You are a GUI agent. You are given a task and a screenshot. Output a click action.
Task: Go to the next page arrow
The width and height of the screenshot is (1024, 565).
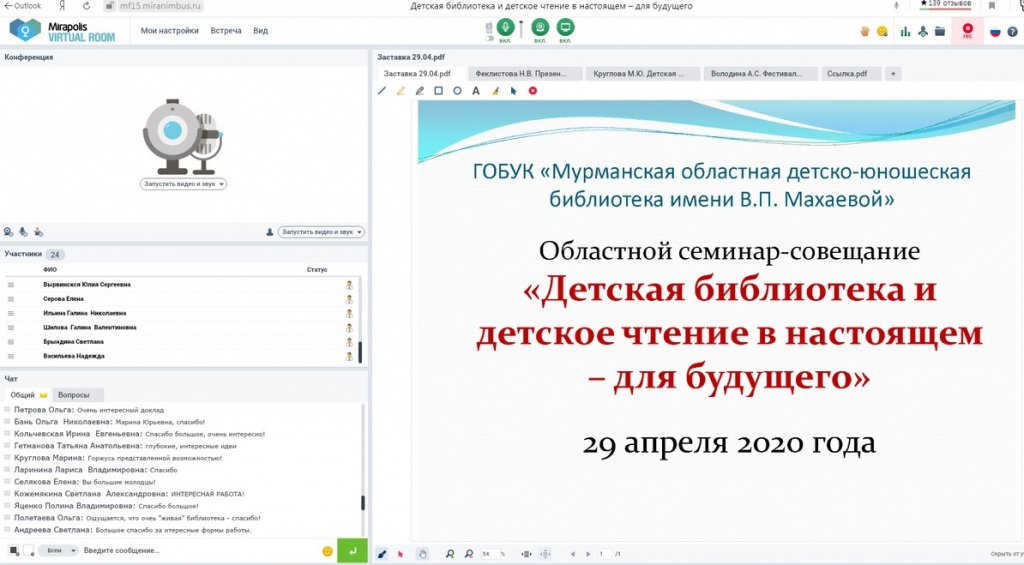(x=588, y=554)
